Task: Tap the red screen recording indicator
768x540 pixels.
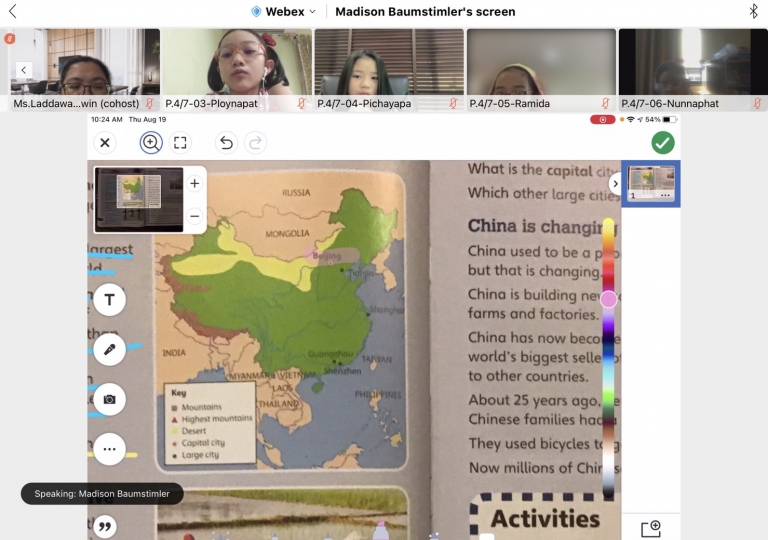Action: [602, 120]
